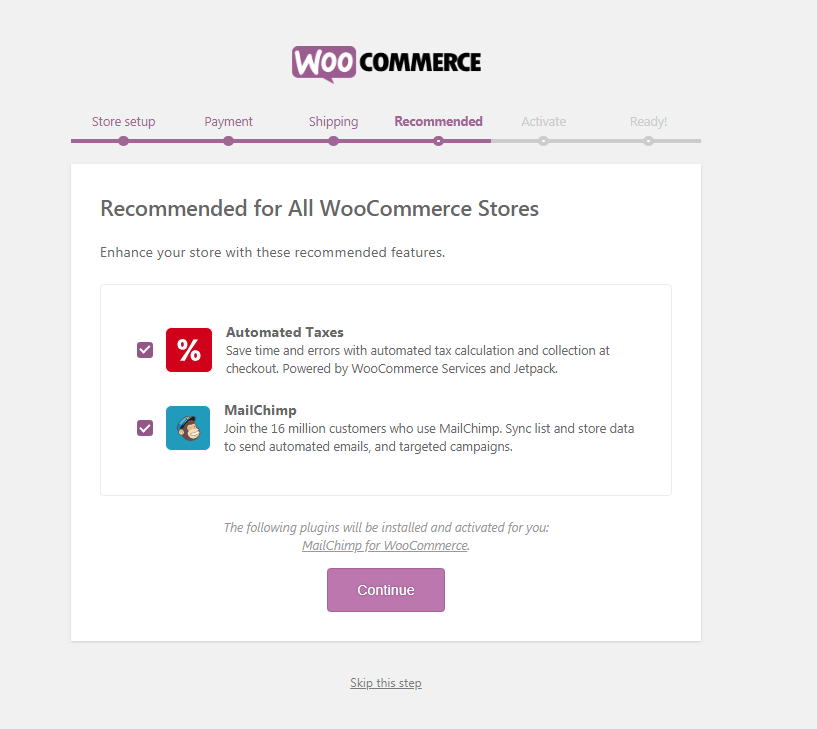
Task: Uncheck the MailChimp checkbox
Action: coord(145,428)
